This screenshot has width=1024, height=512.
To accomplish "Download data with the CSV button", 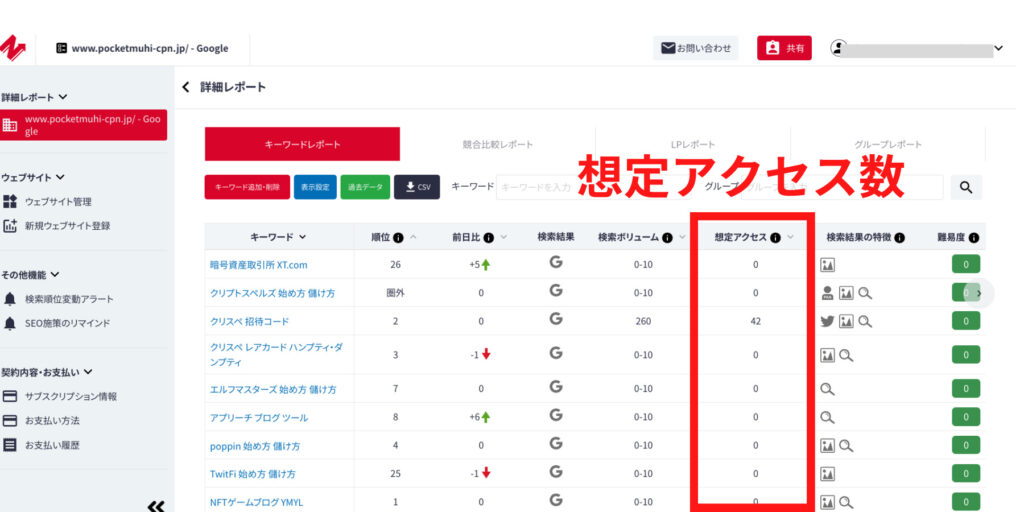I will [x=417, y=187].
